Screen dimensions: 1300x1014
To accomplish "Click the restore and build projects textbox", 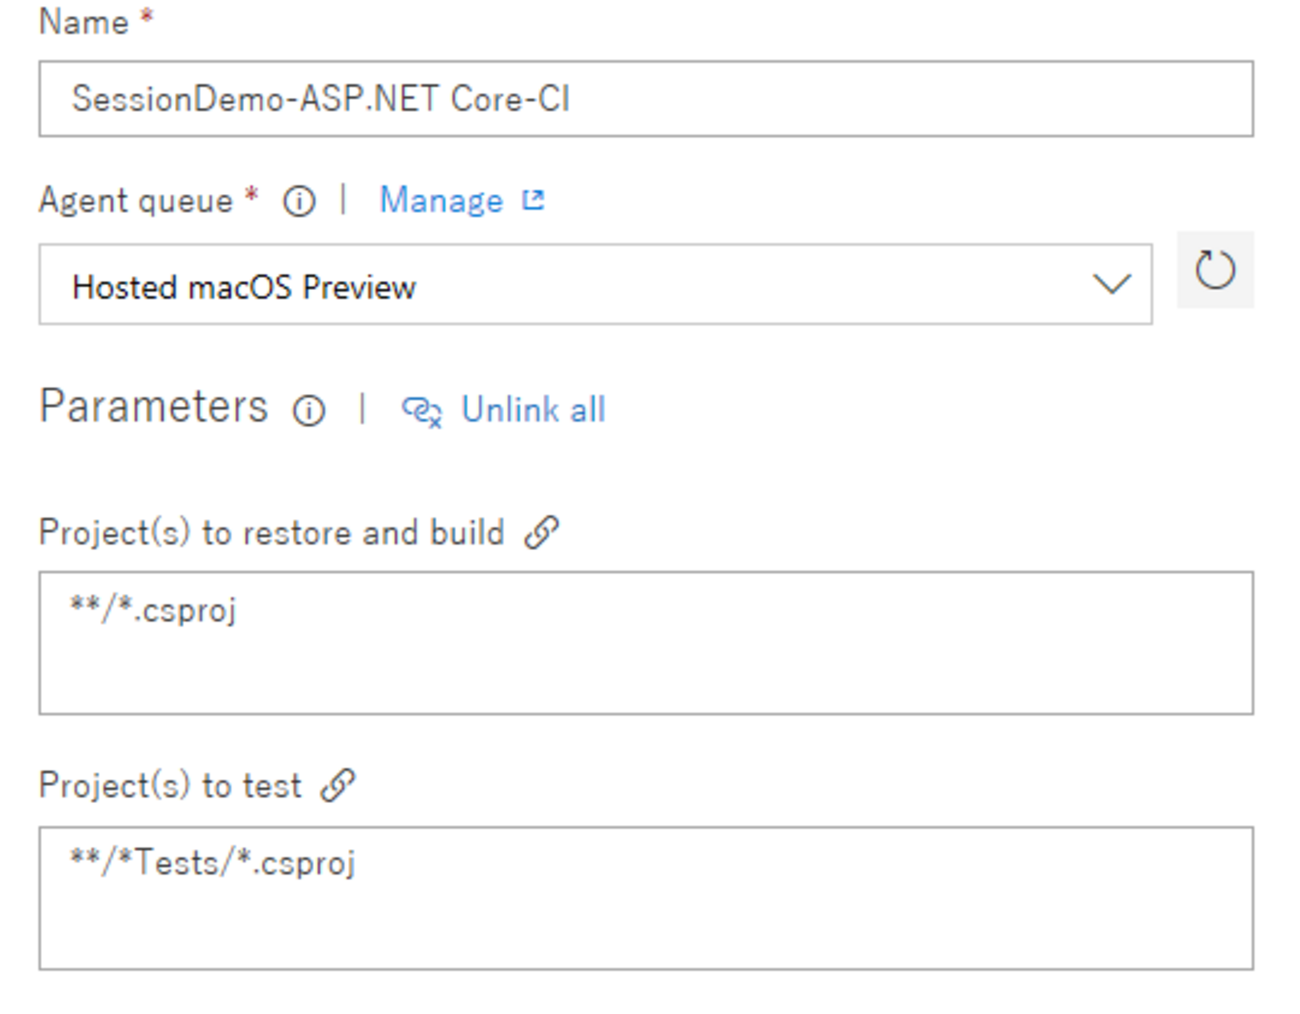I will coord(645,643).
